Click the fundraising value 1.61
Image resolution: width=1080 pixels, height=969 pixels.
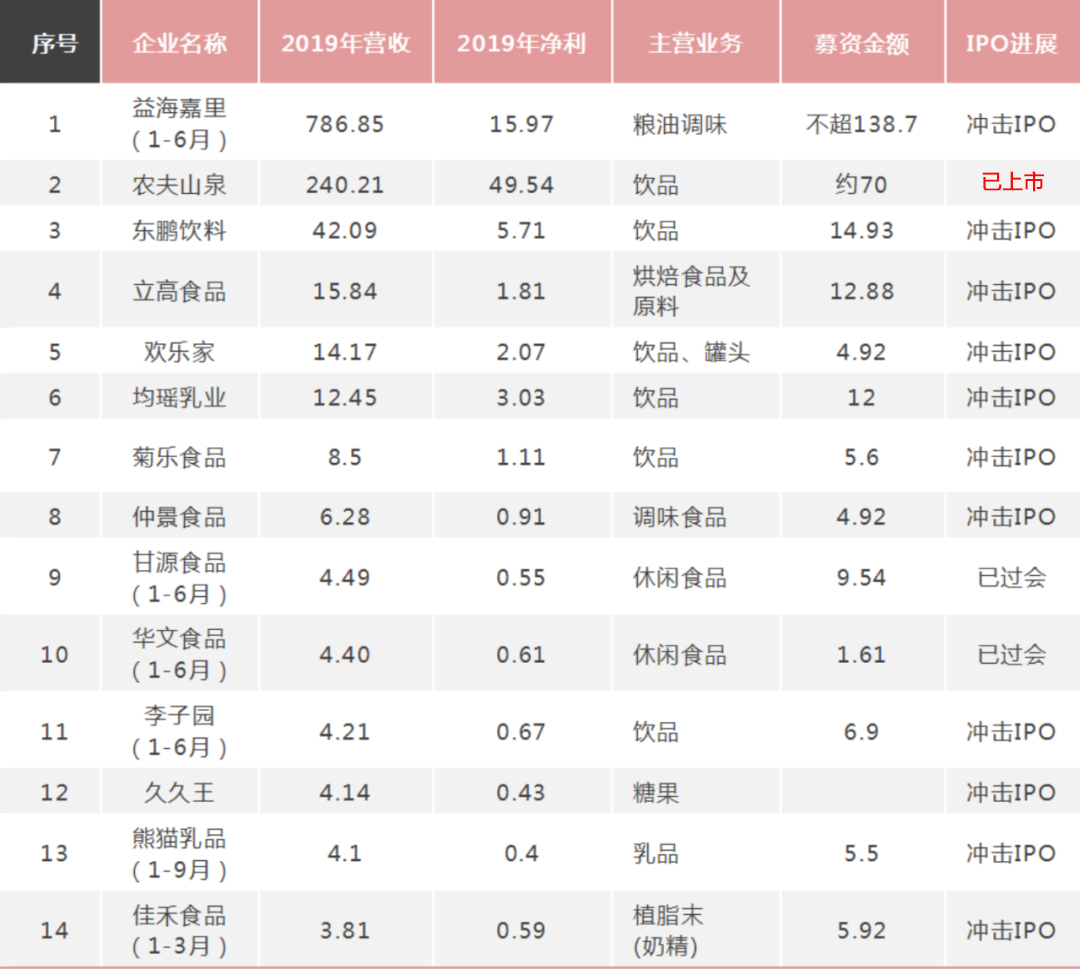point(862,654)
